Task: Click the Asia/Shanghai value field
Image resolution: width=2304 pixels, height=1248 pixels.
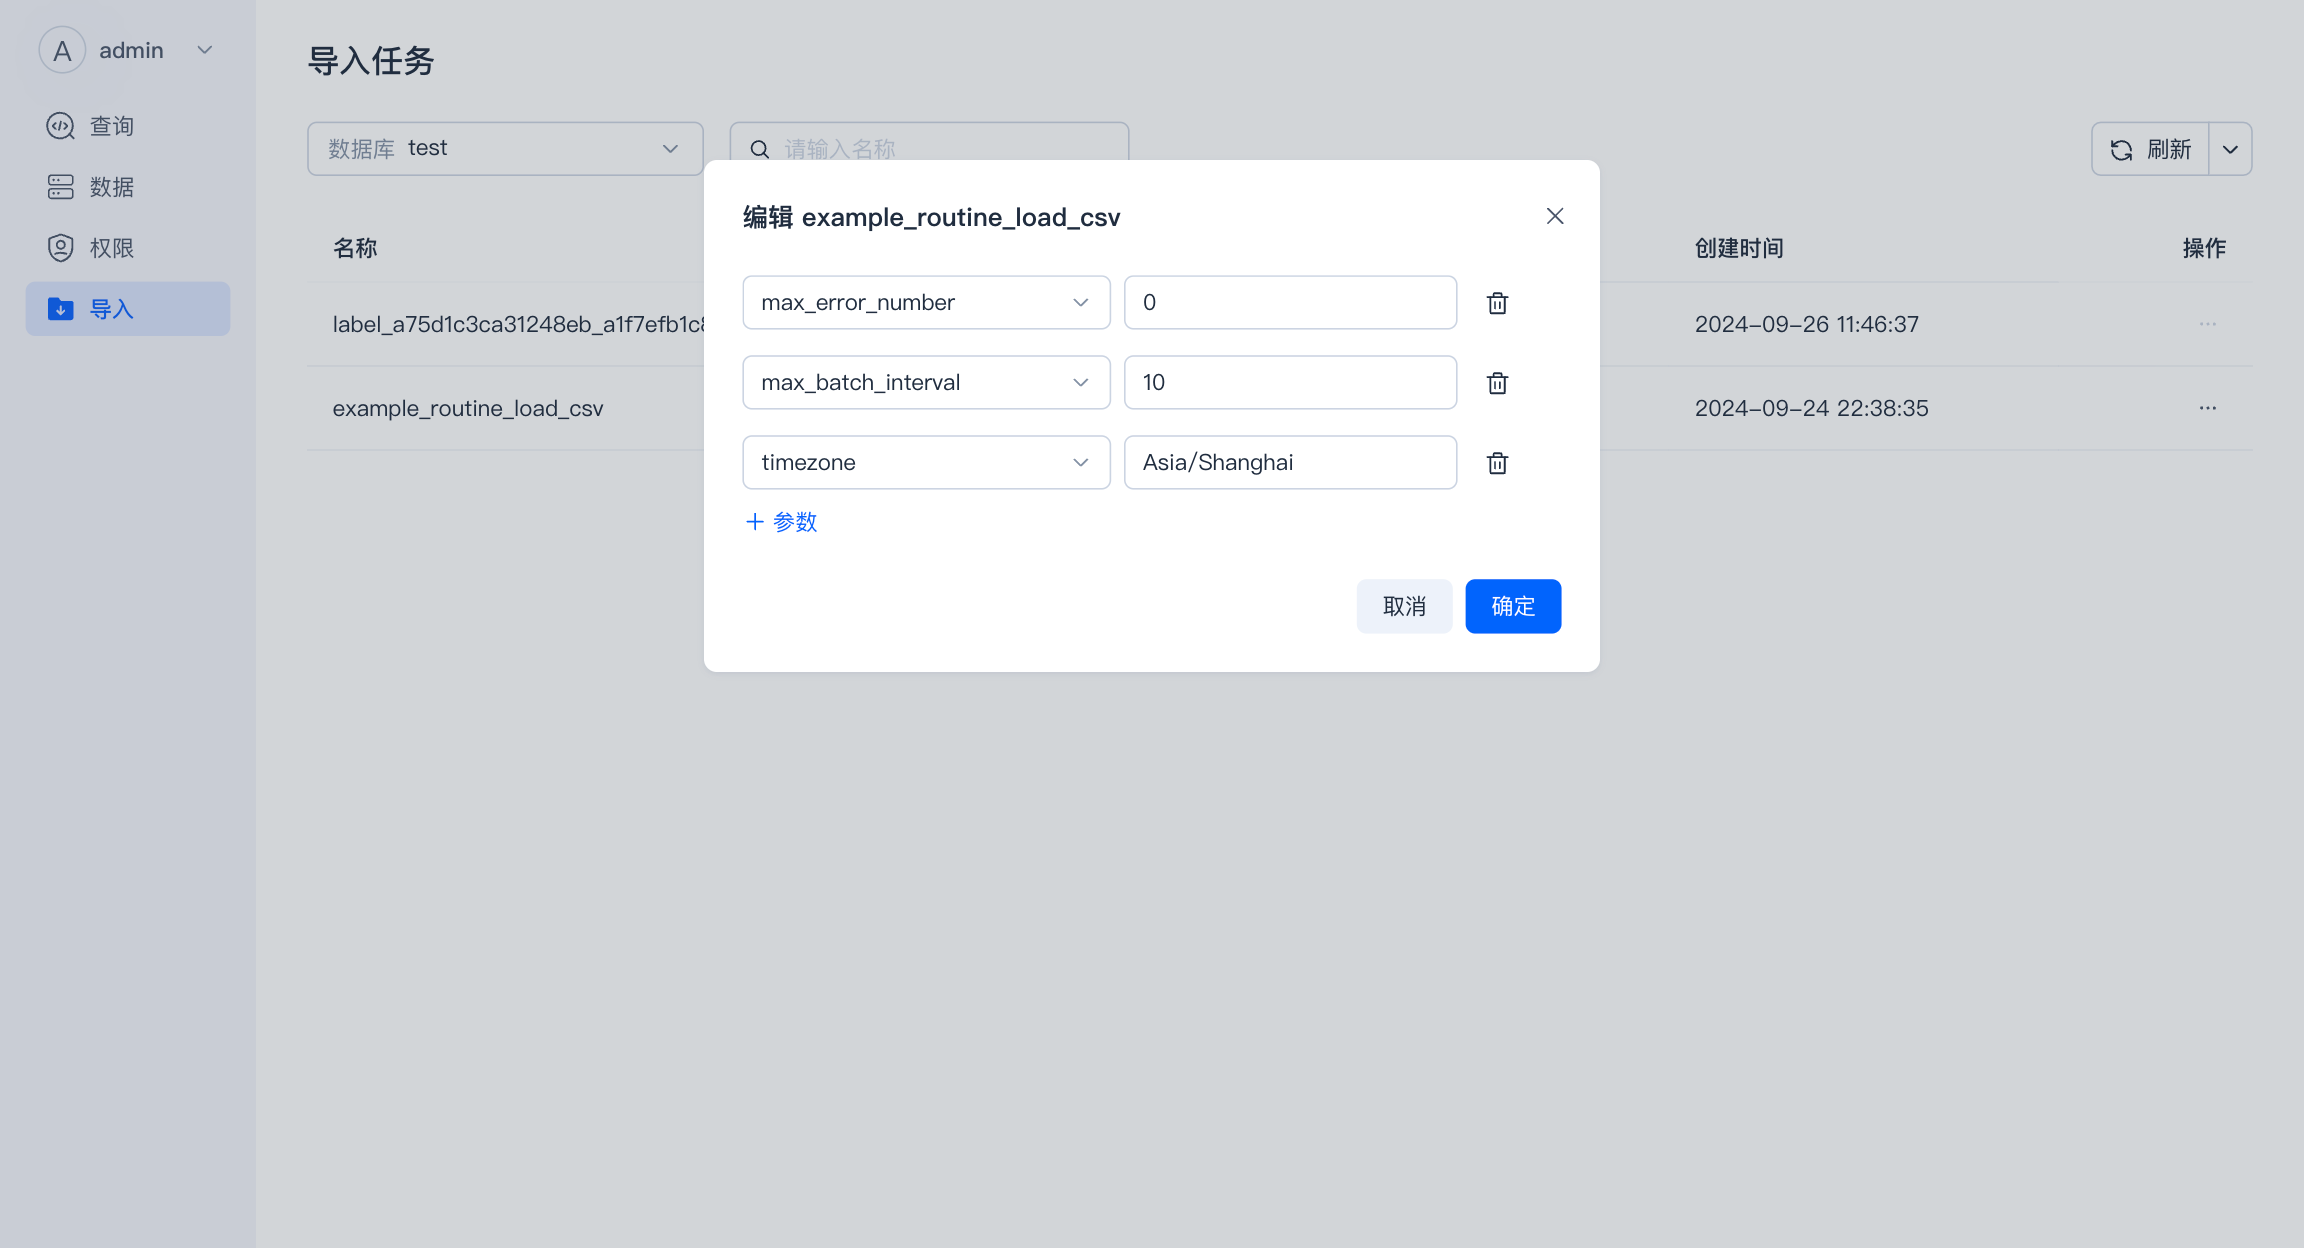Action: point(1289,462)
